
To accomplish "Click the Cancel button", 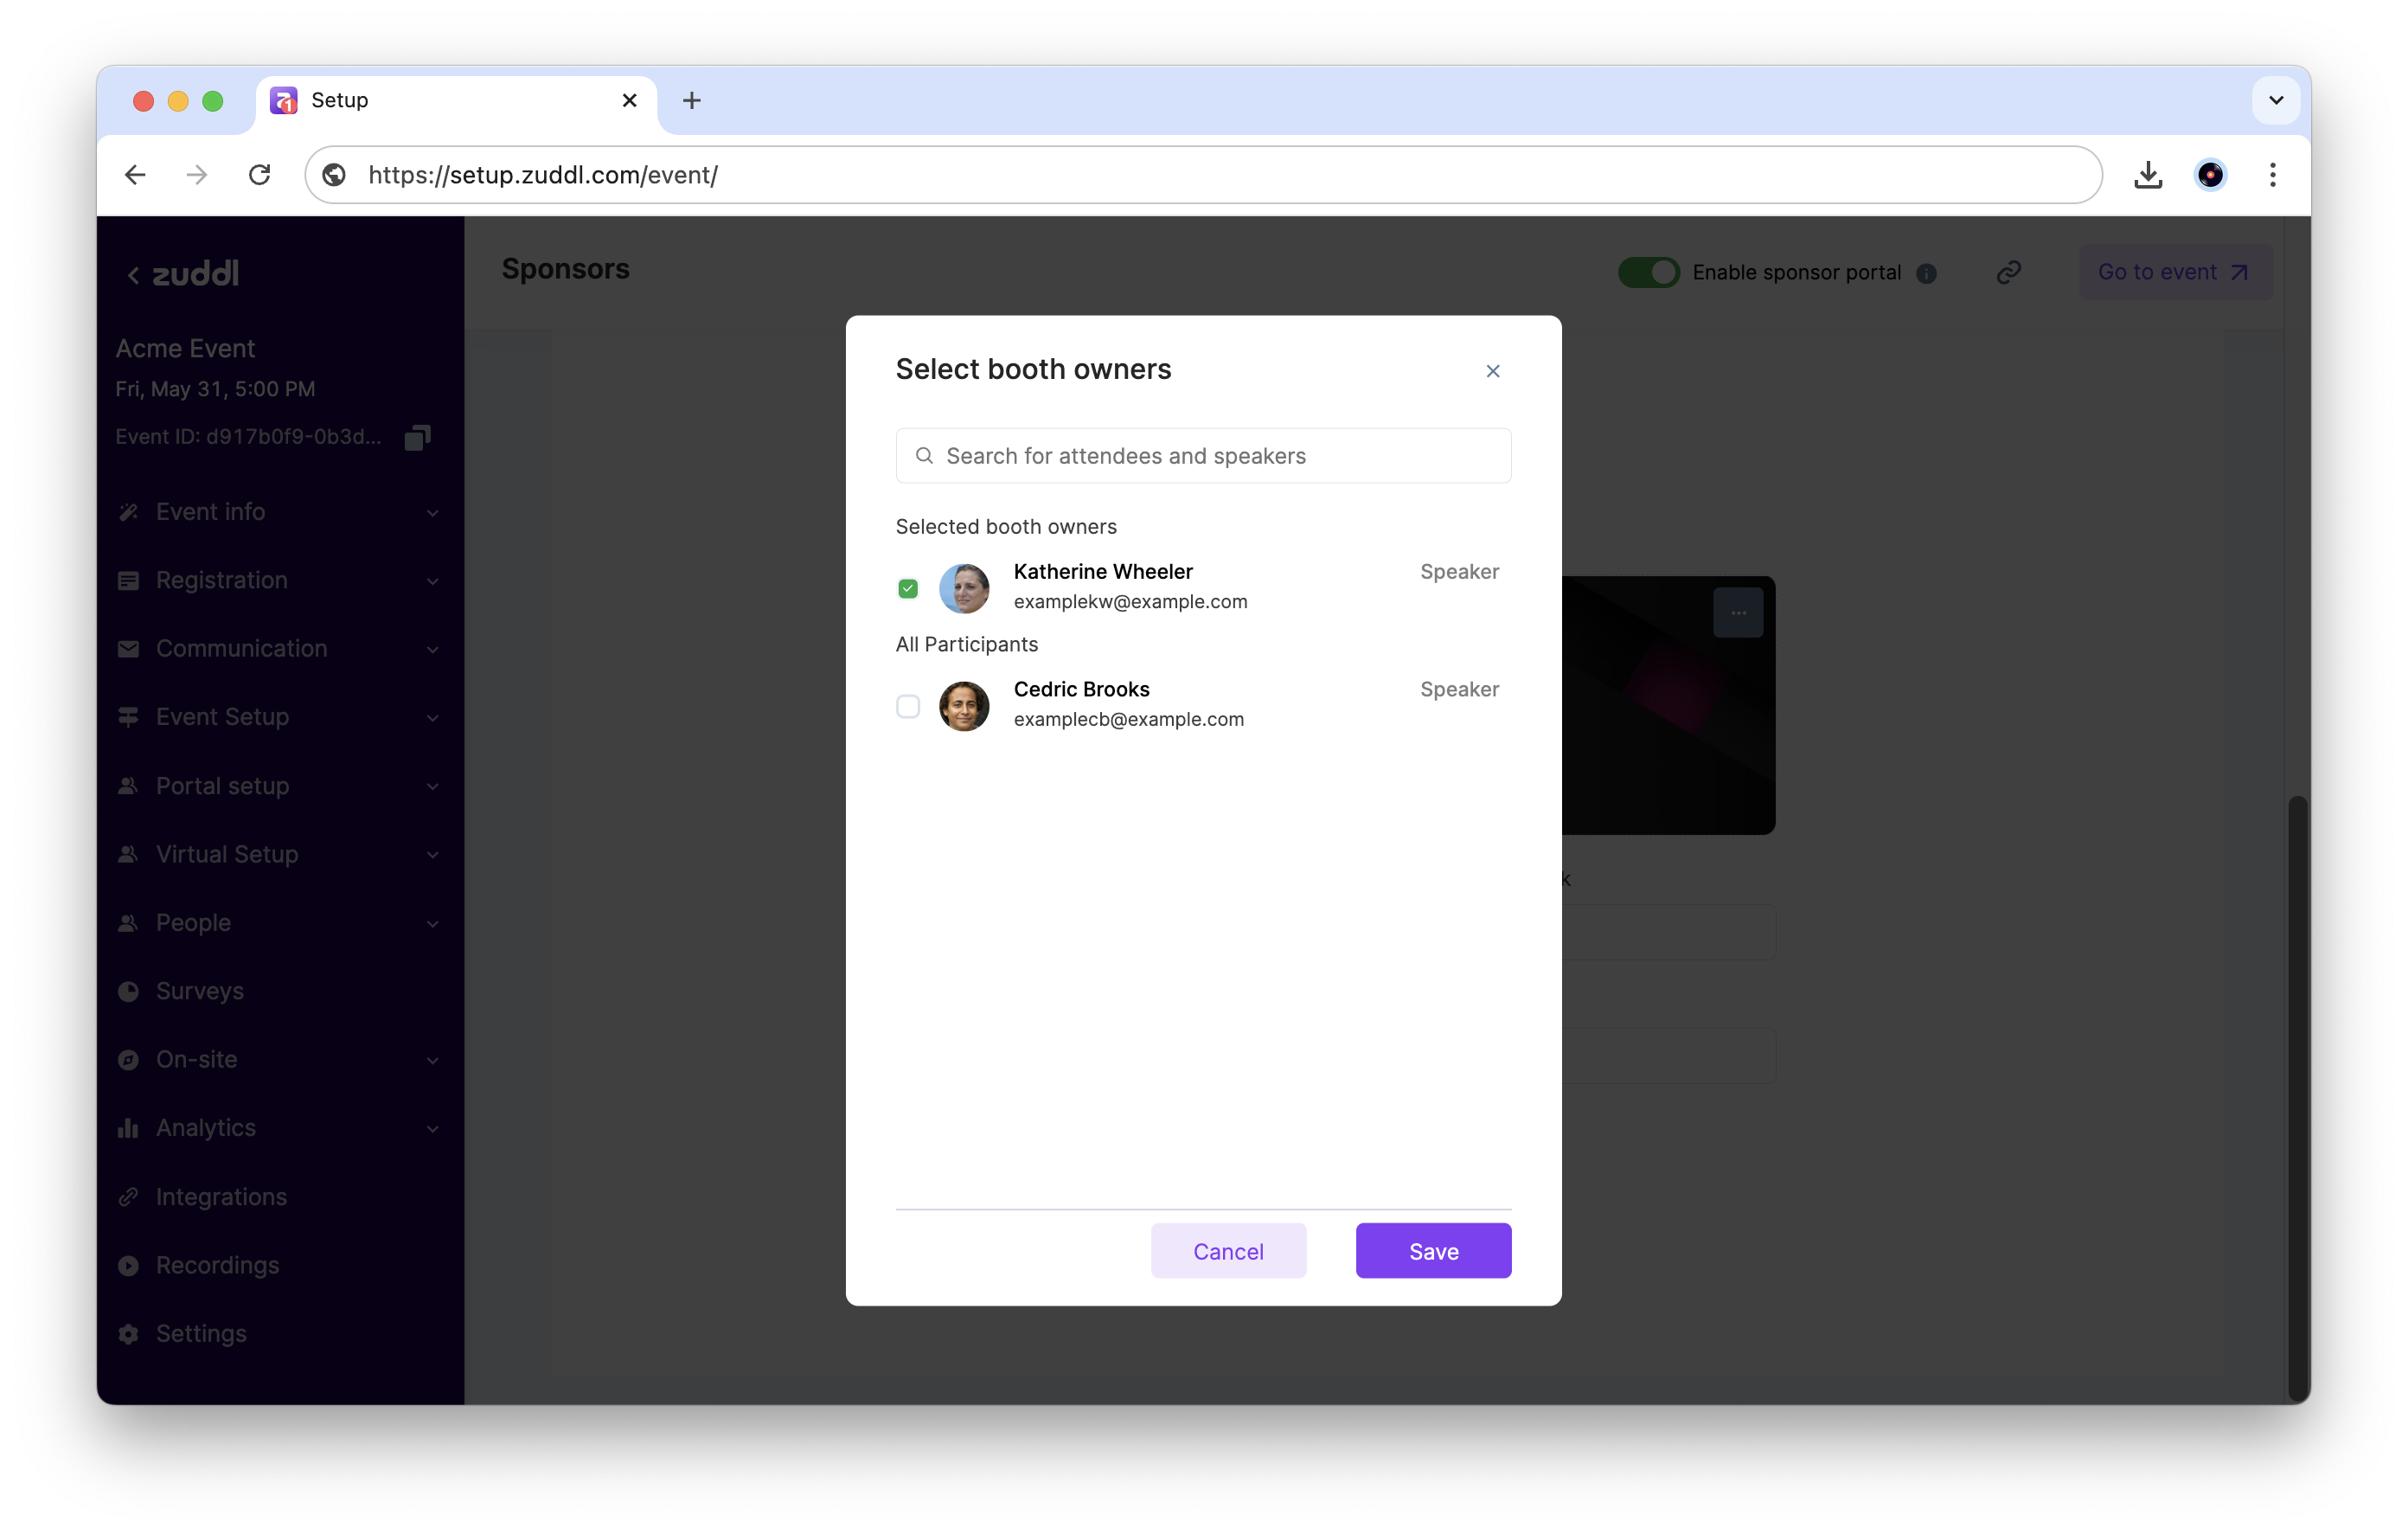I will point(1227,1250).
